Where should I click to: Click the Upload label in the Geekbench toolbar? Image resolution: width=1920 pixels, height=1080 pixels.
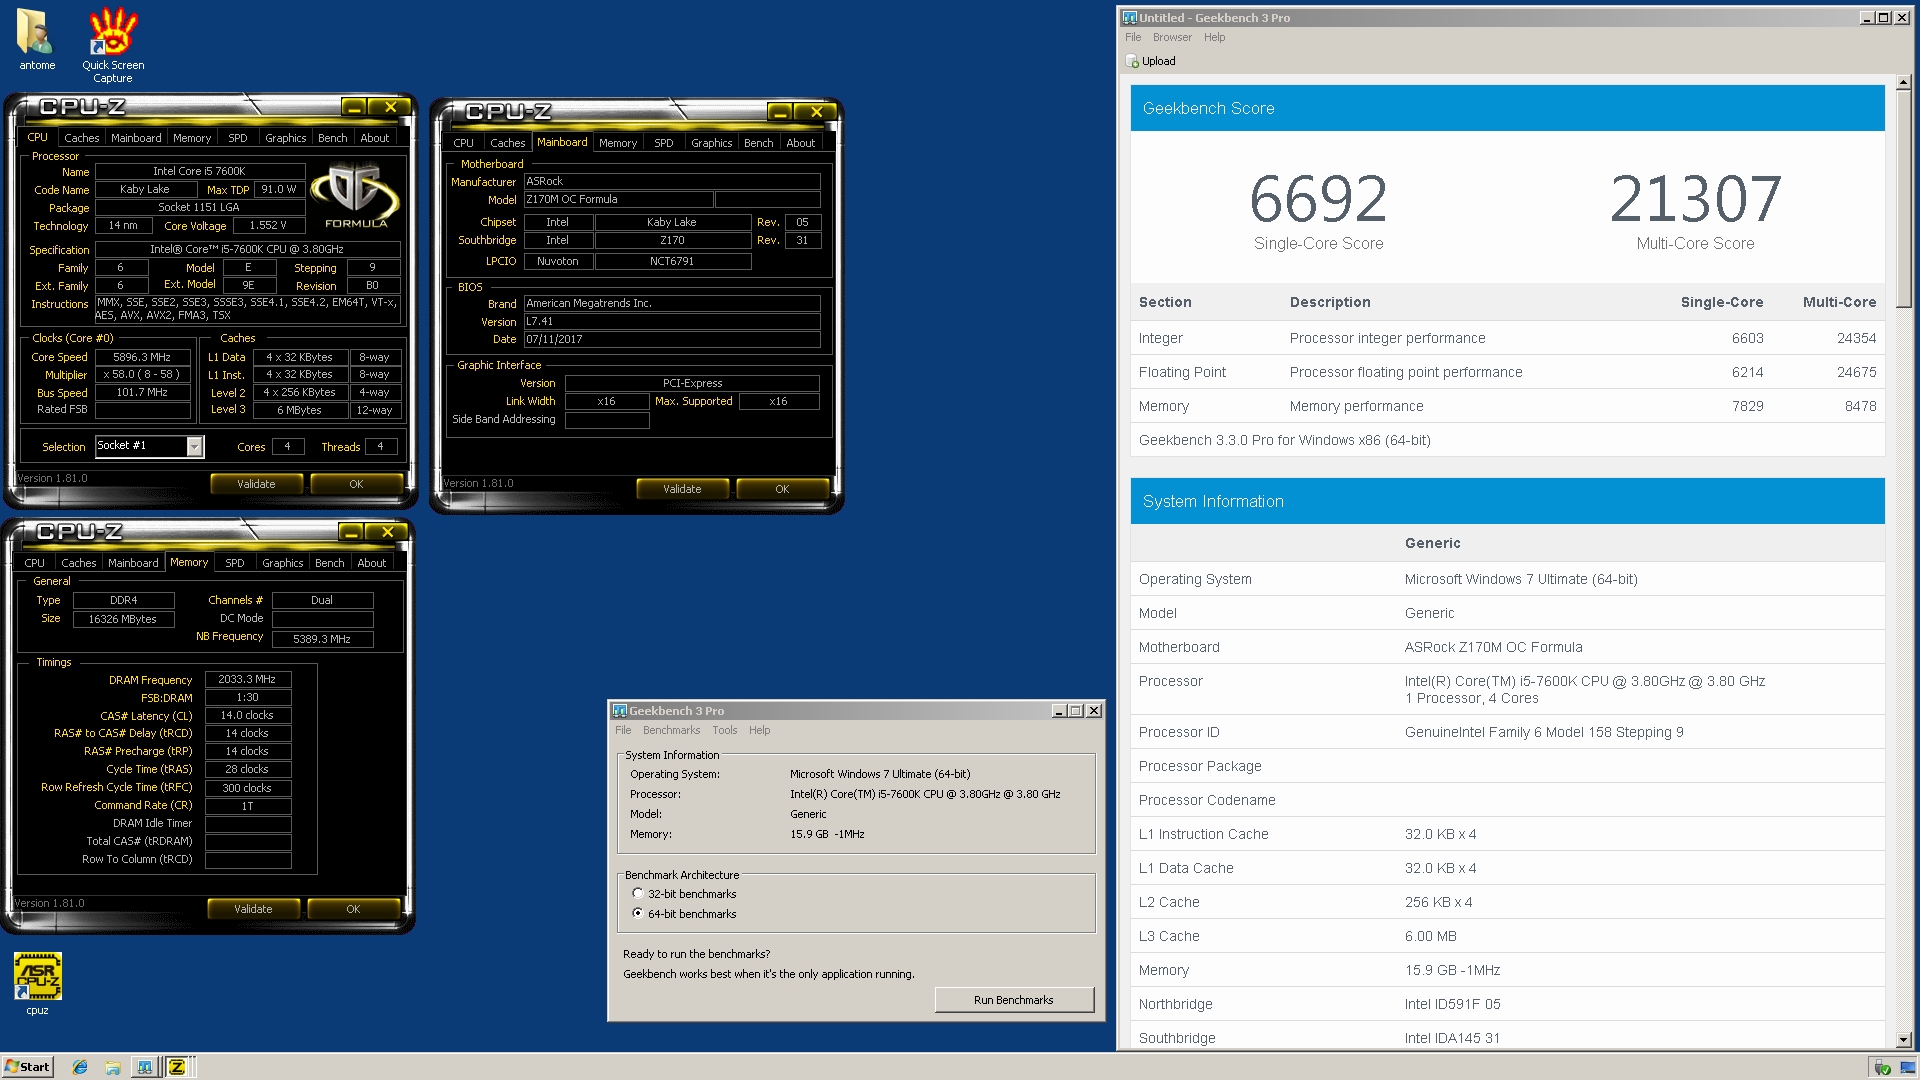click(x=1159, y=61)
